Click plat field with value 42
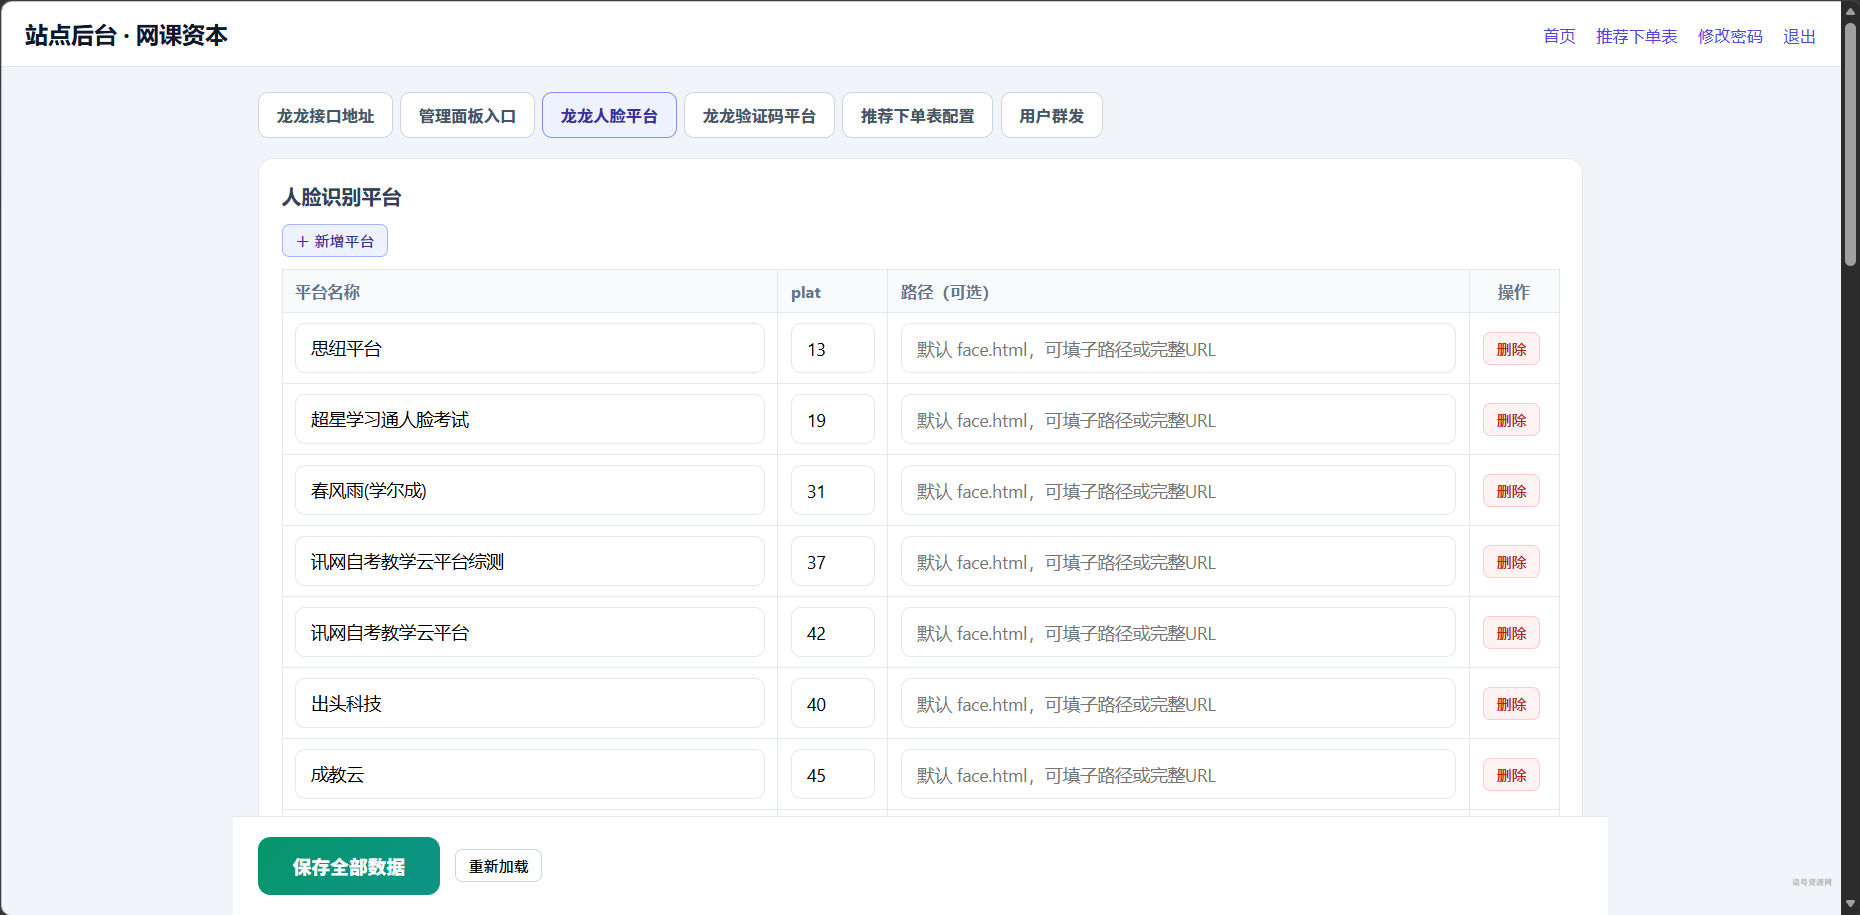 (x=833, y=632)
